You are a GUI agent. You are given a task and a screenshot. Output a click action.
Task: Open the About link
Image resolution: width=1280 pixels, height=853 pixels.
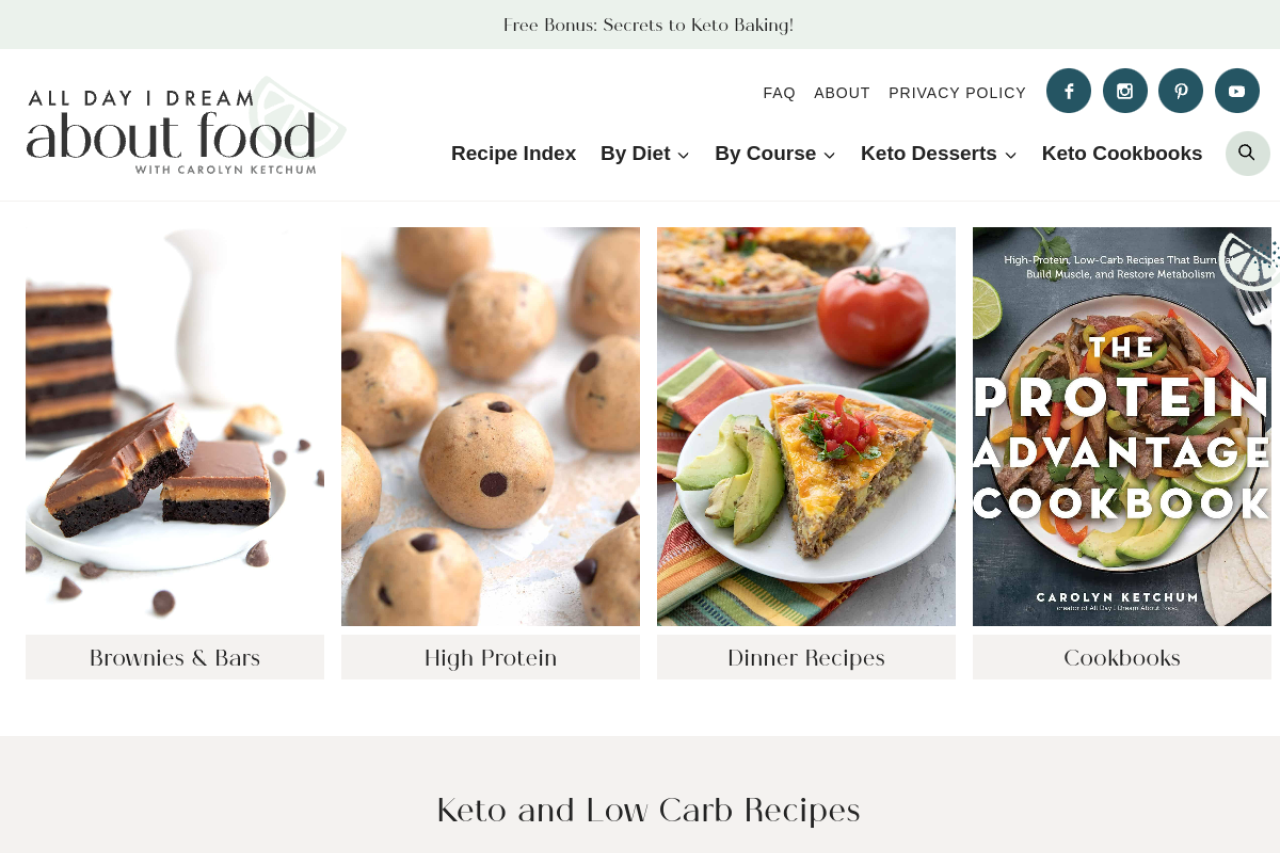(842, 93)
